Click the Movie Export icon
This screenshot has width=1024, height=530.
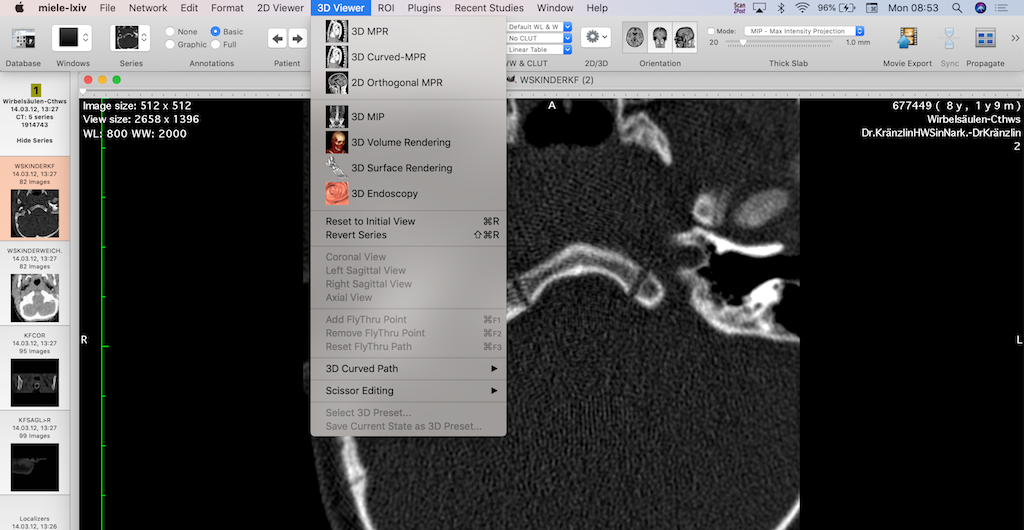click(906, 39)
